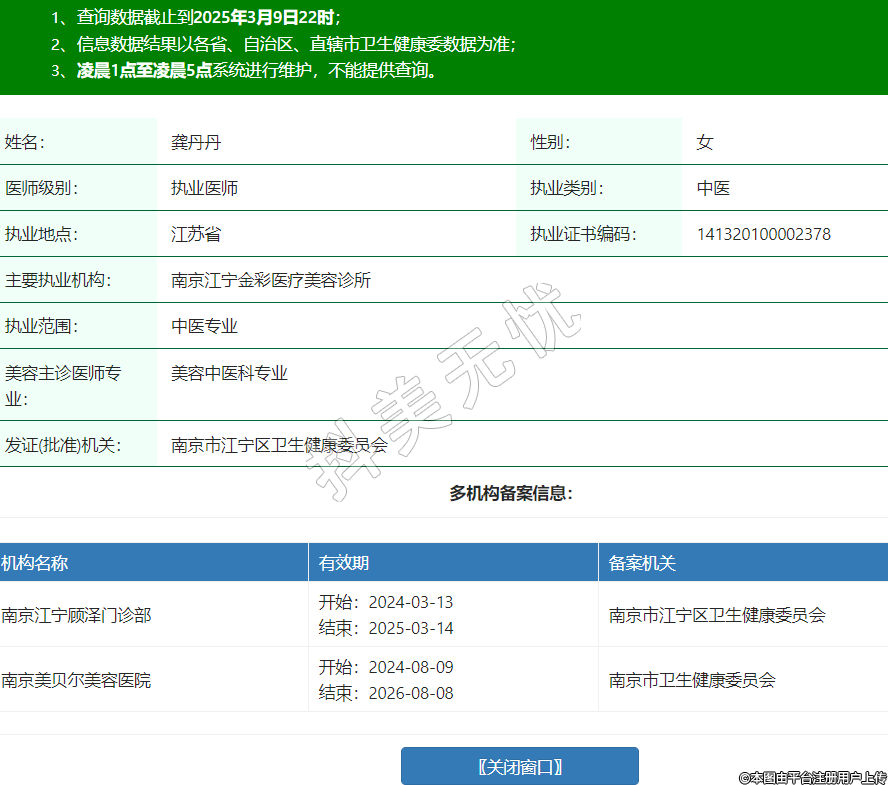
Task: Click the 中医 practice category value
Action: 713,188
